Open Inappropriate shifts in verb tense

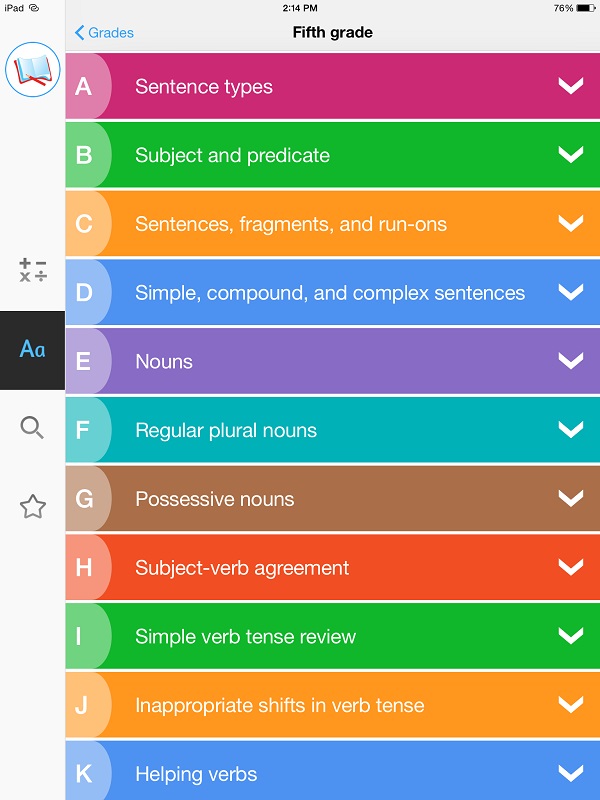[333, 705]
